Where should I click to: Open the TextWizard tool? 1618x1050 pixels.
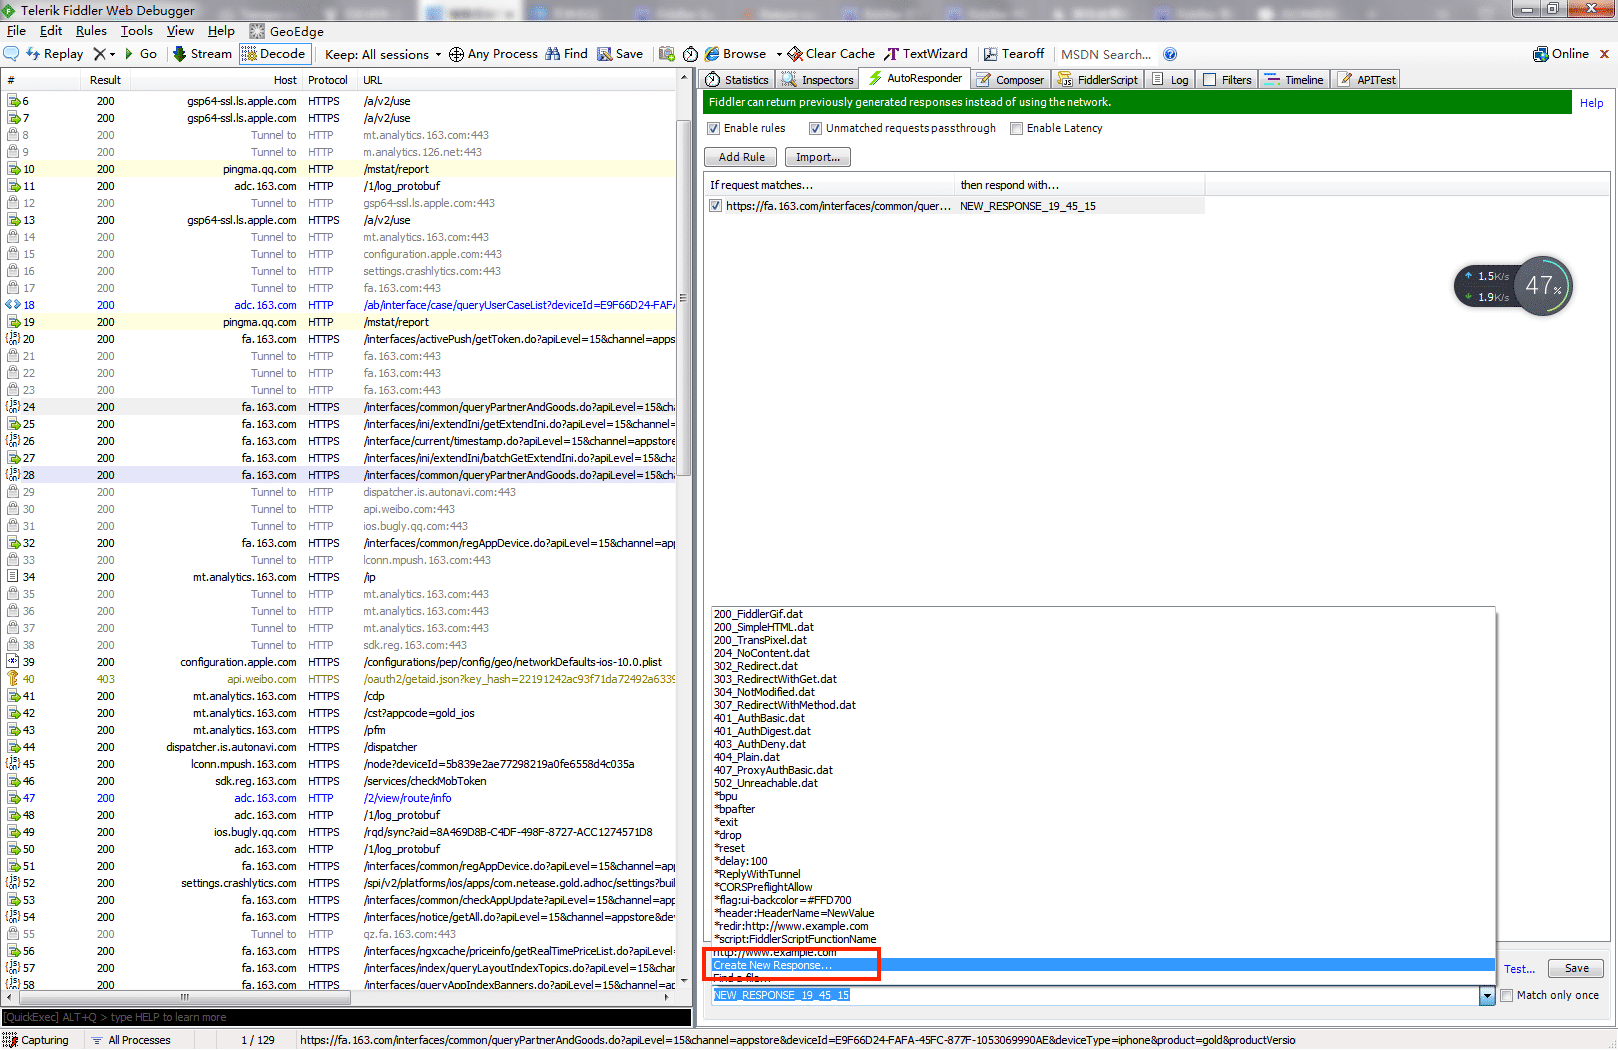click(x=926, y=54)
